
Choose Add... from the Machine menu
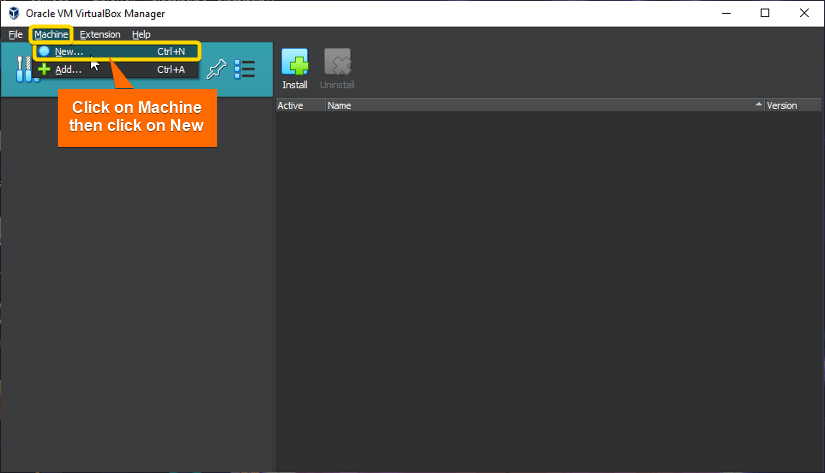tap(117, 69)
